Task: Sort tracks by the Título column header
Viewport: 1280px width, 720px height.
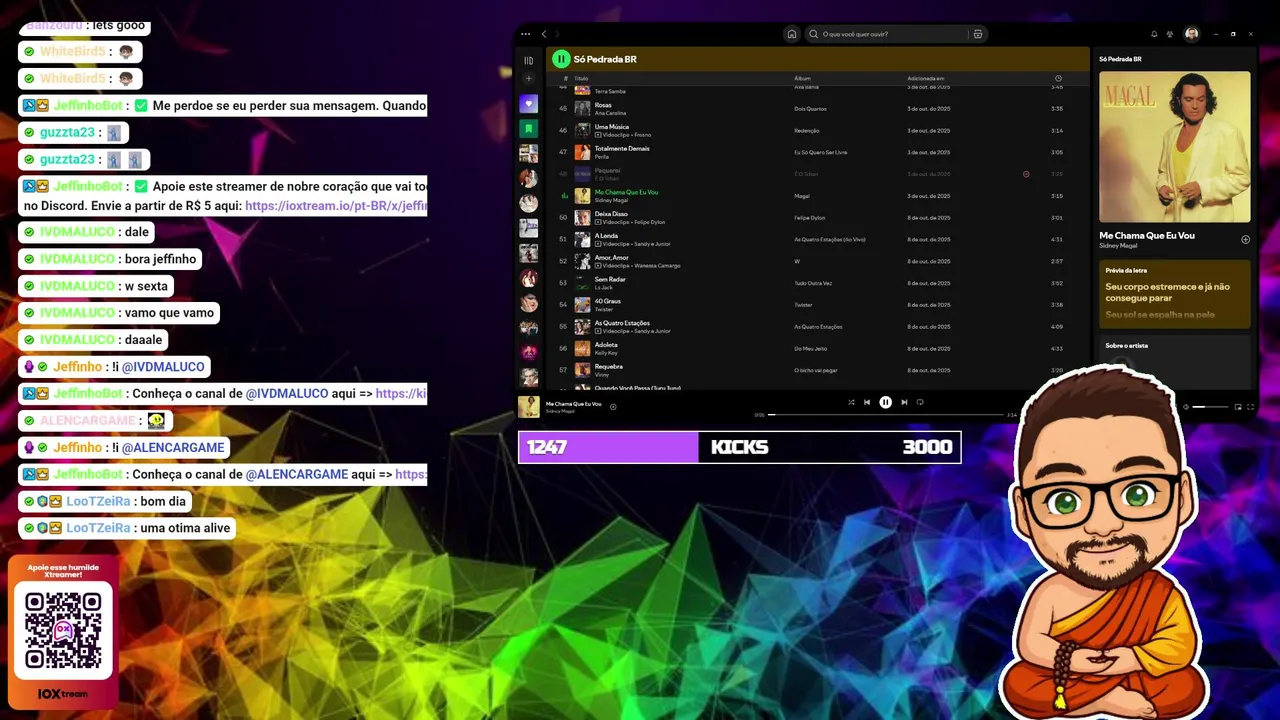Action: pyautogui.click(x=581, y=78)
